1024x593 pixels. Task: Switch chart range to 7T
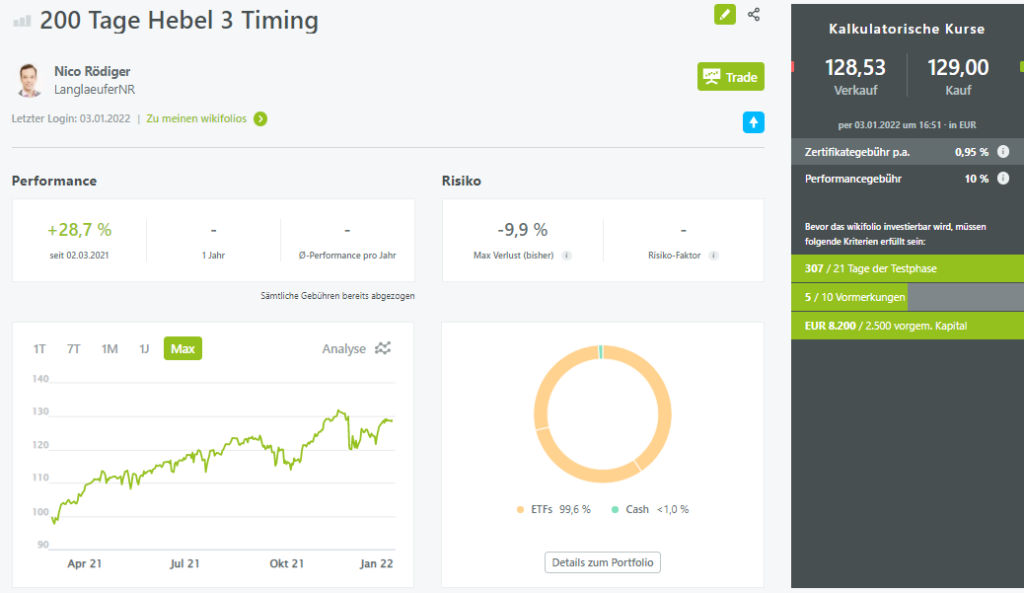pos(73,349)
